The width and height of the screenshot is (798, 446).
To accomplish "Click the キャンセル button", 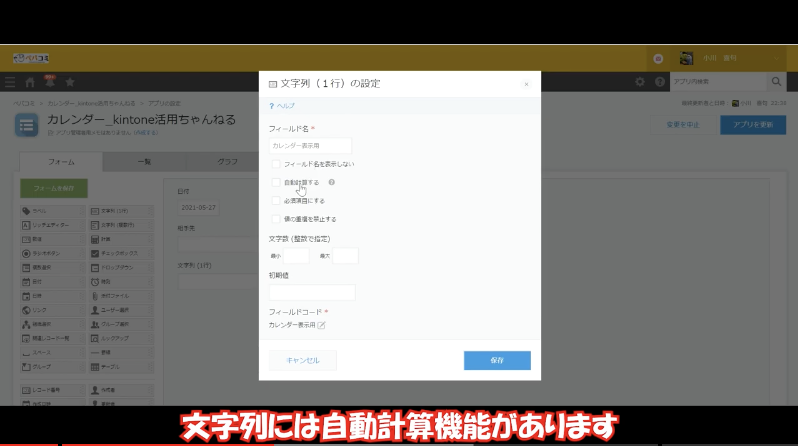I will (x=303, y=360).
